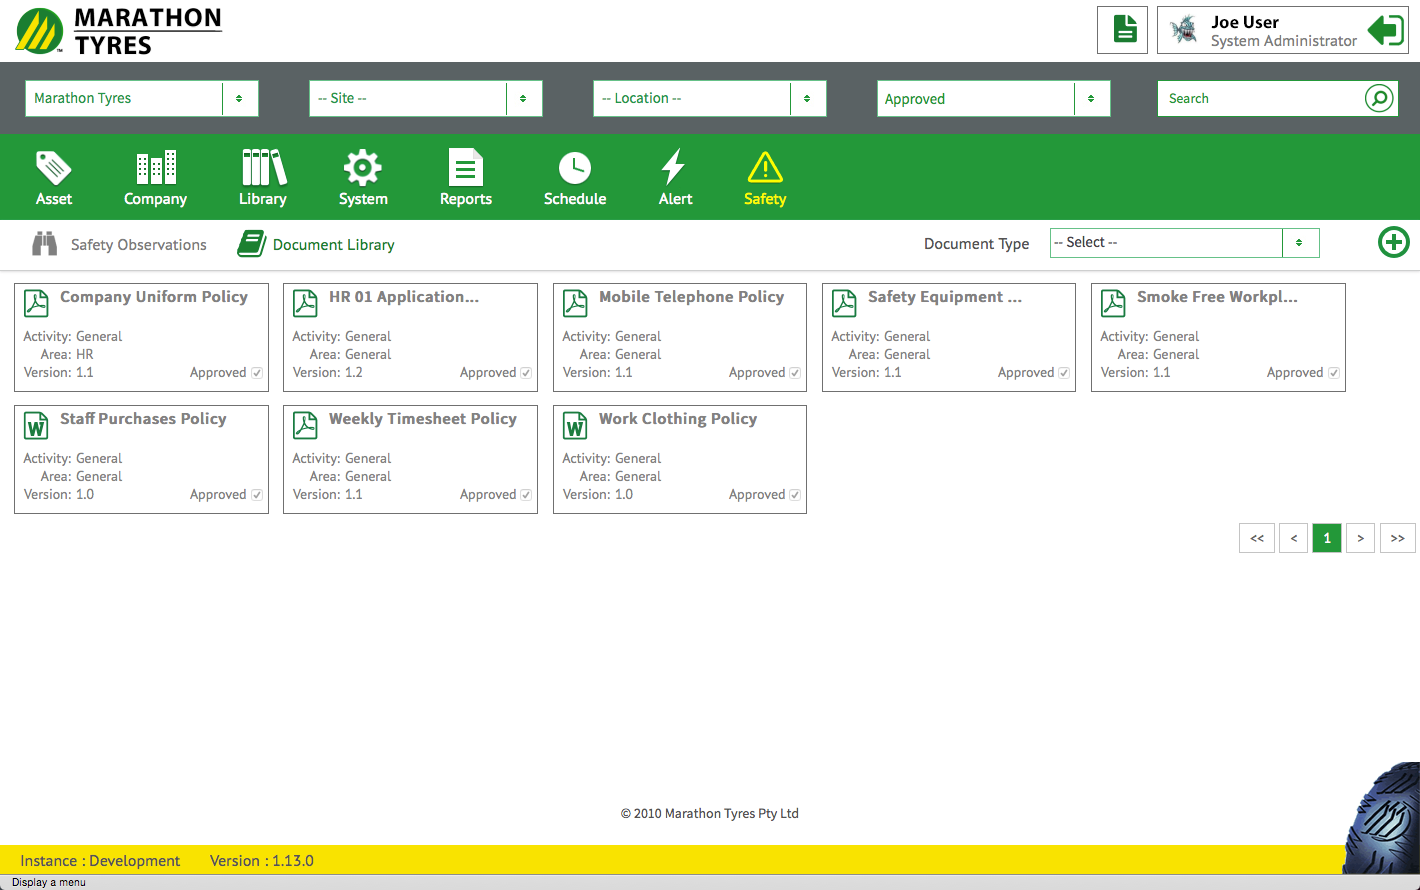Open the System gear icon

(363, 168)
